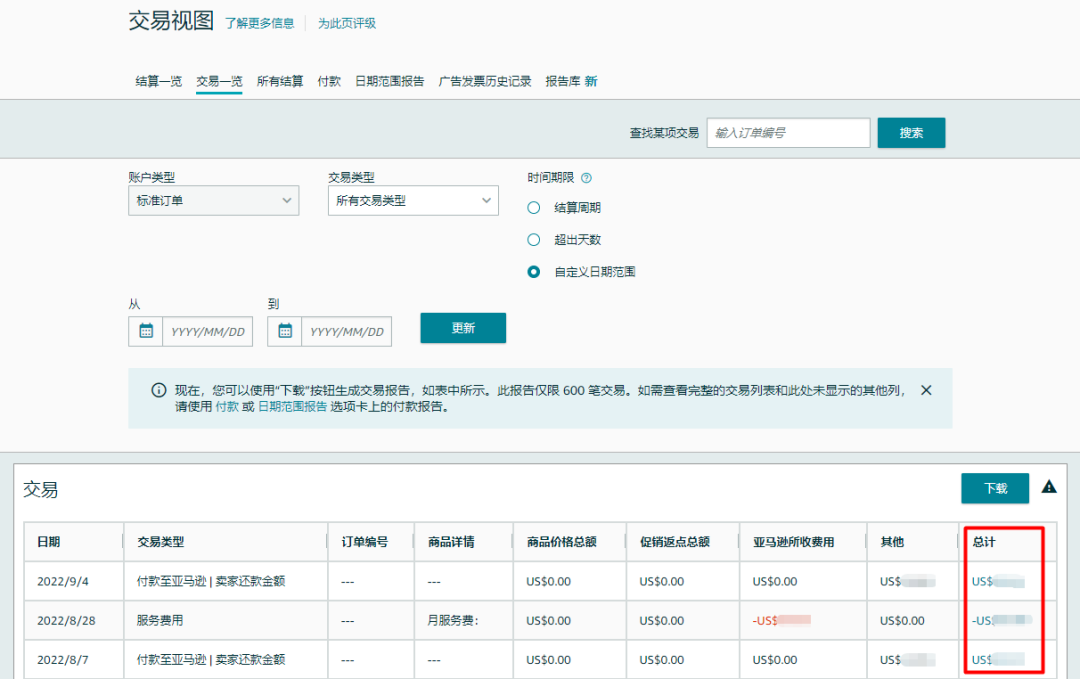Click the 搜索 button

[911, 132]
